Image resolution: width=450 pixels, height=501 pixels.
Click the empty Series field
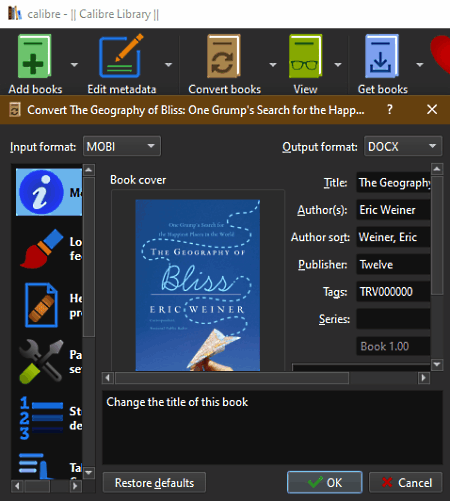(x=393, y=319)
